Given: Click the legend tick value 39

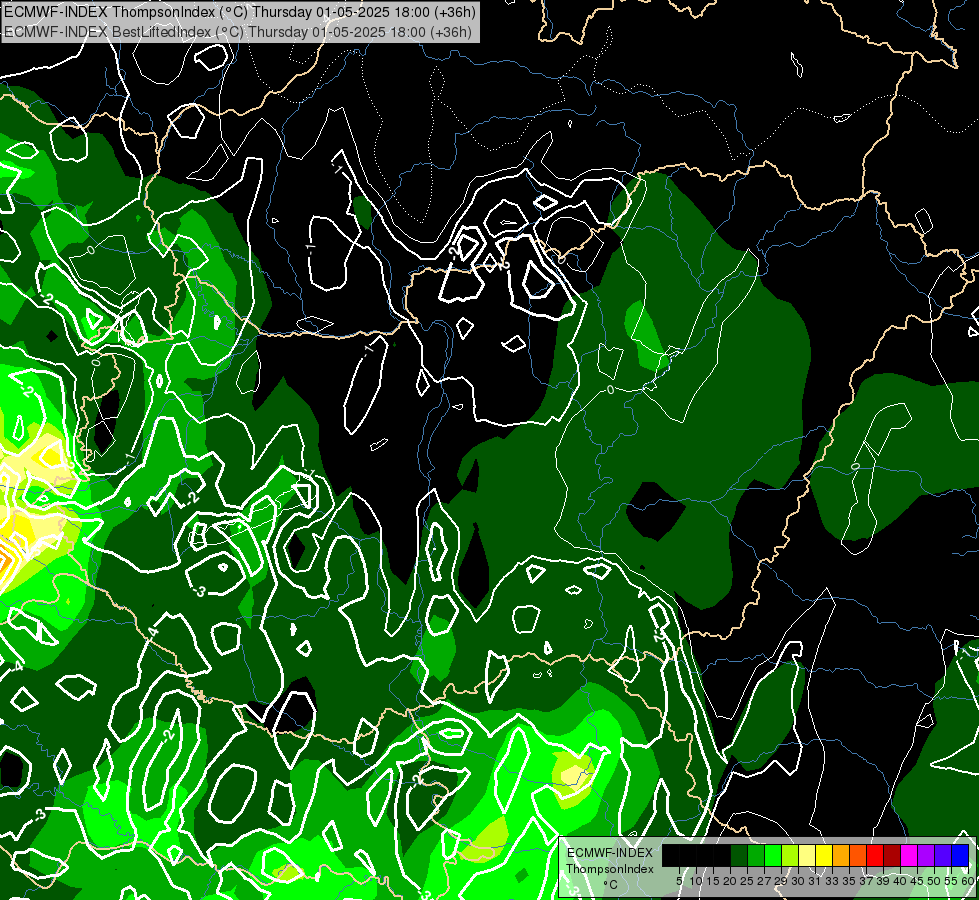Looking at the screenshot, I should click(883, 881).
